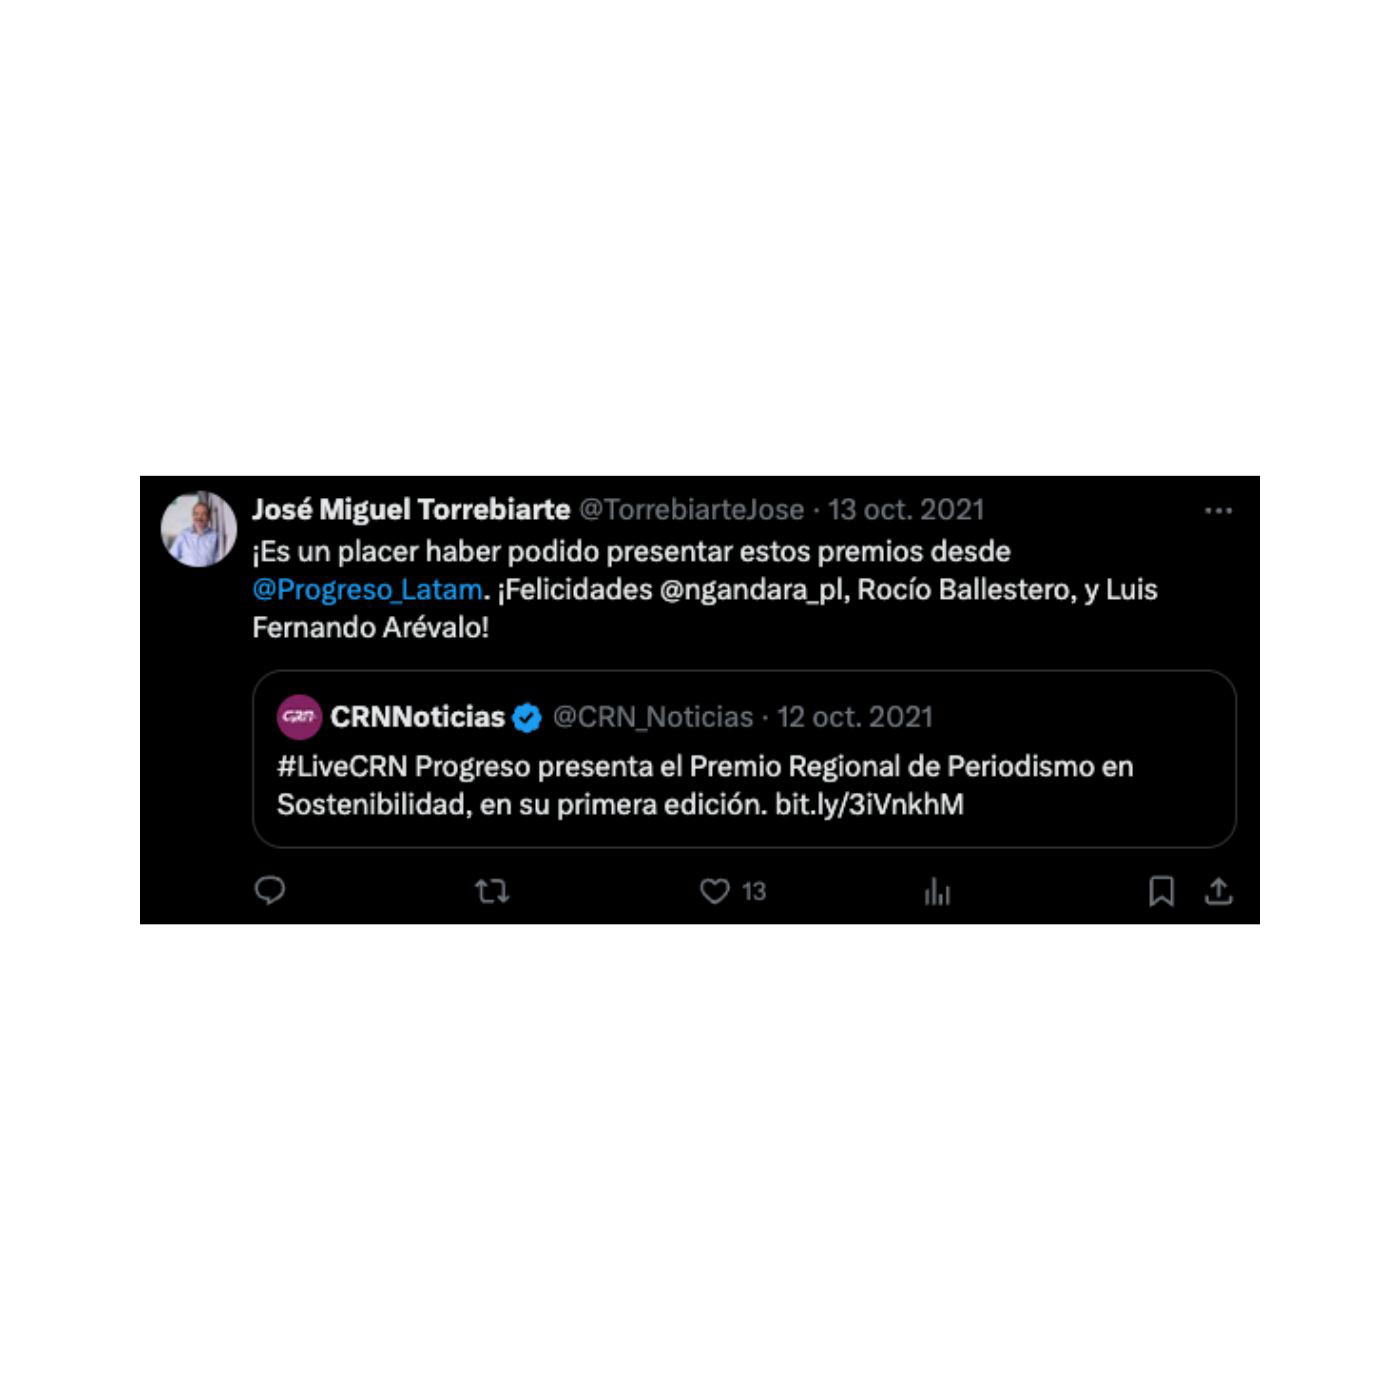Open the @Progreso_Latam mention link
The image size is (1400, 1400).
pos(367,590)
